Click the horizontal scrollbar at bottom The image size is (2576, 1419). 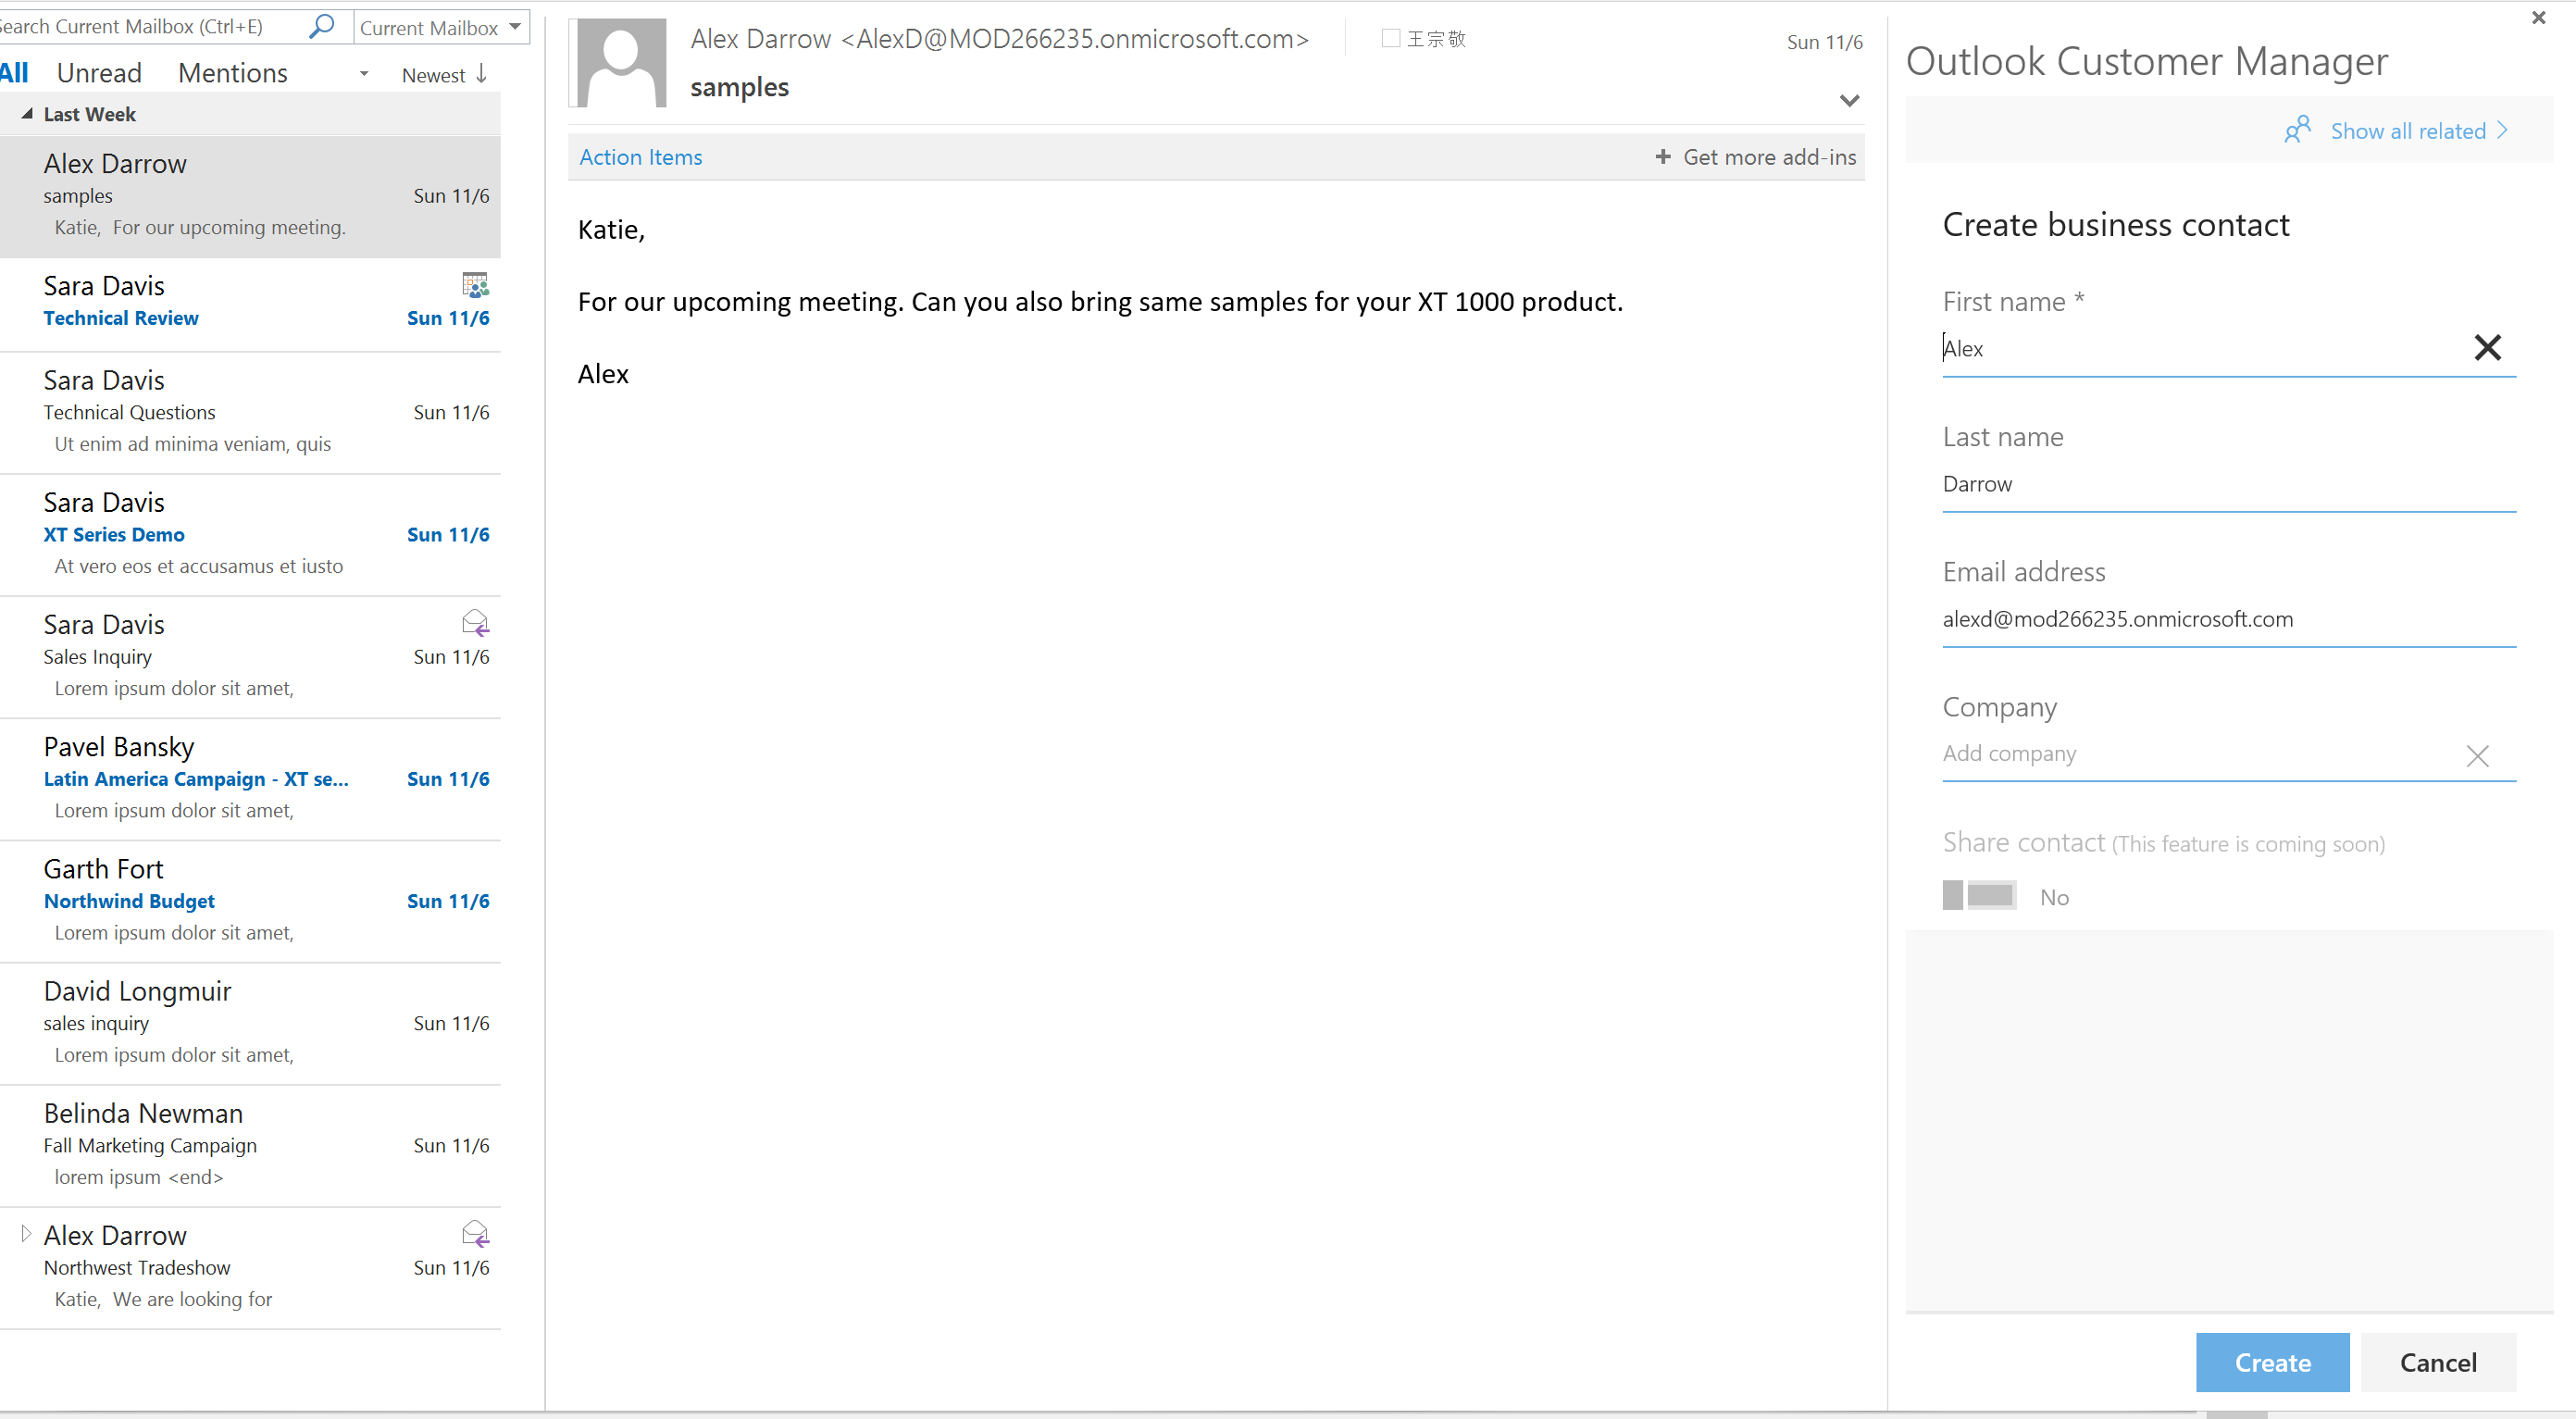(x=2237, y=1414)
